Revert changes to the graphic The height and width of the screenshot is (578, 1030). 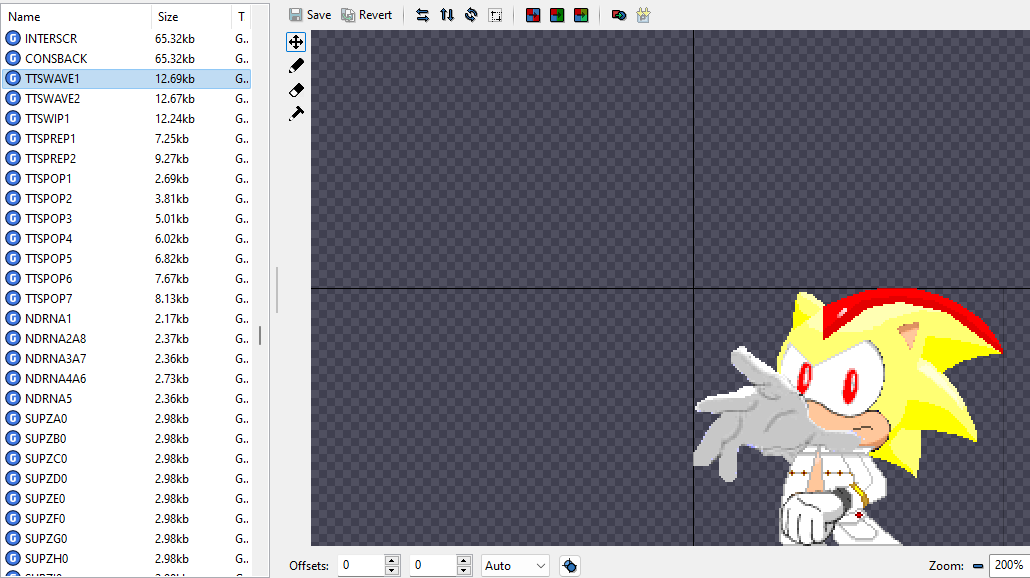click(x=367, y=15)
